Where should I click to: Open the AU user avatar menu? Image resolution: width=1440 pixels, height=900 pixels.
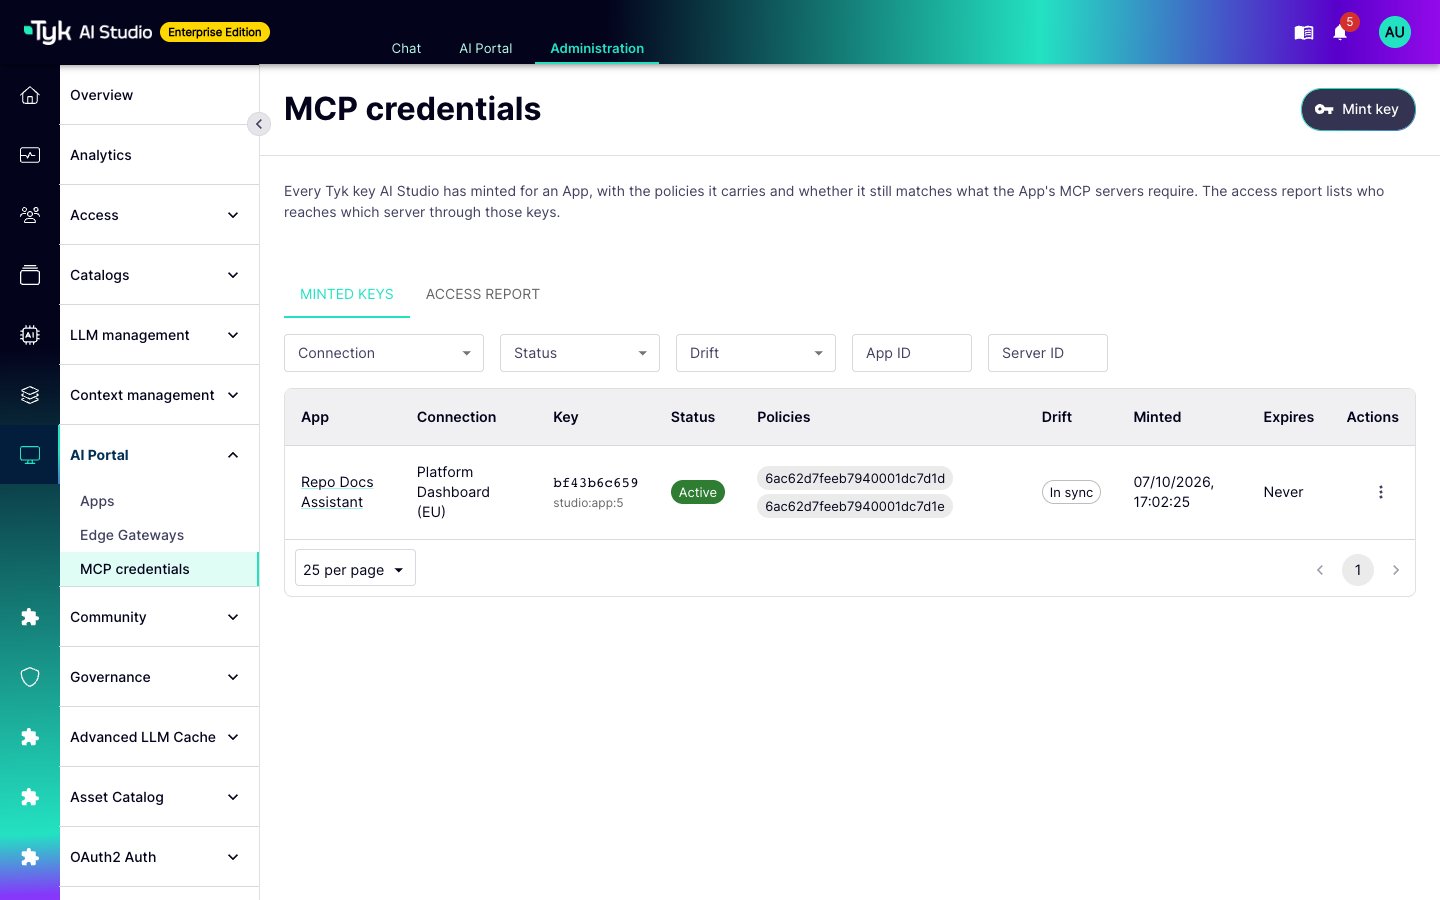coord(1395,32)
